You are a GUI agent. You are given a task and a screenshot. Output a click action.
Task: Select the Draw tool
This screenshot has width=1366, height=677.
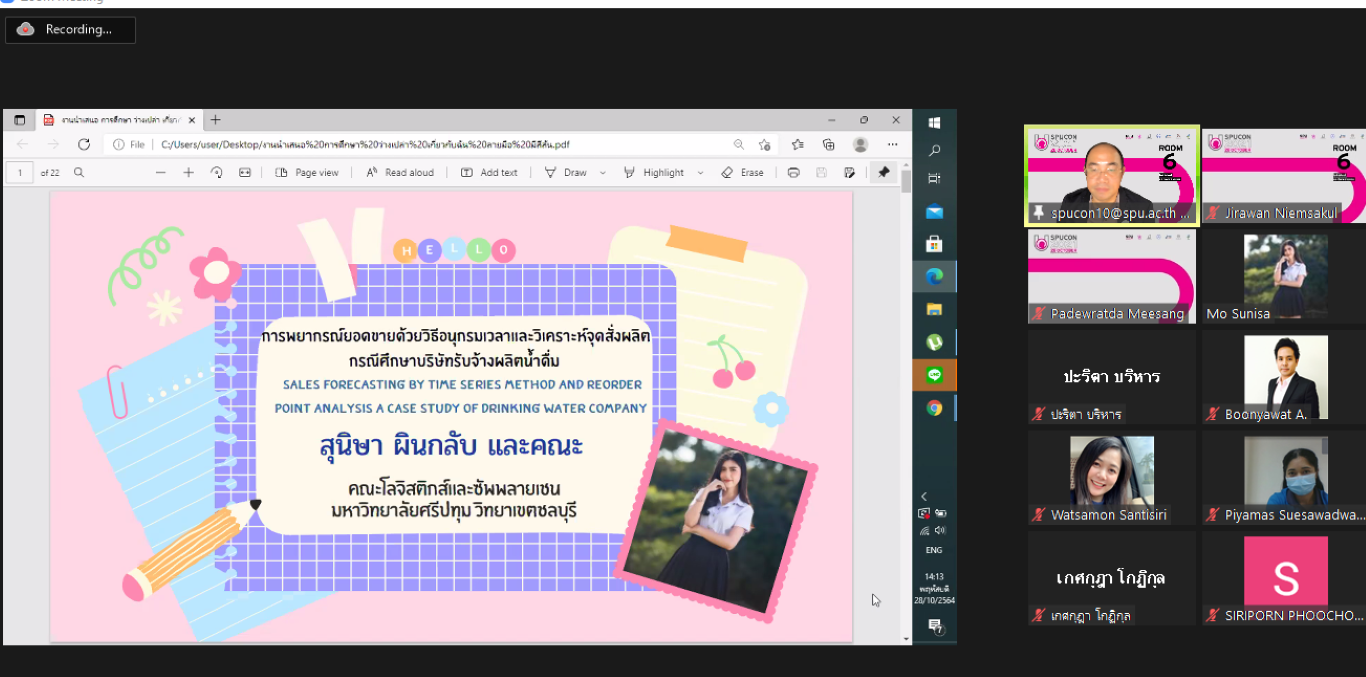(x=566, y=172)
